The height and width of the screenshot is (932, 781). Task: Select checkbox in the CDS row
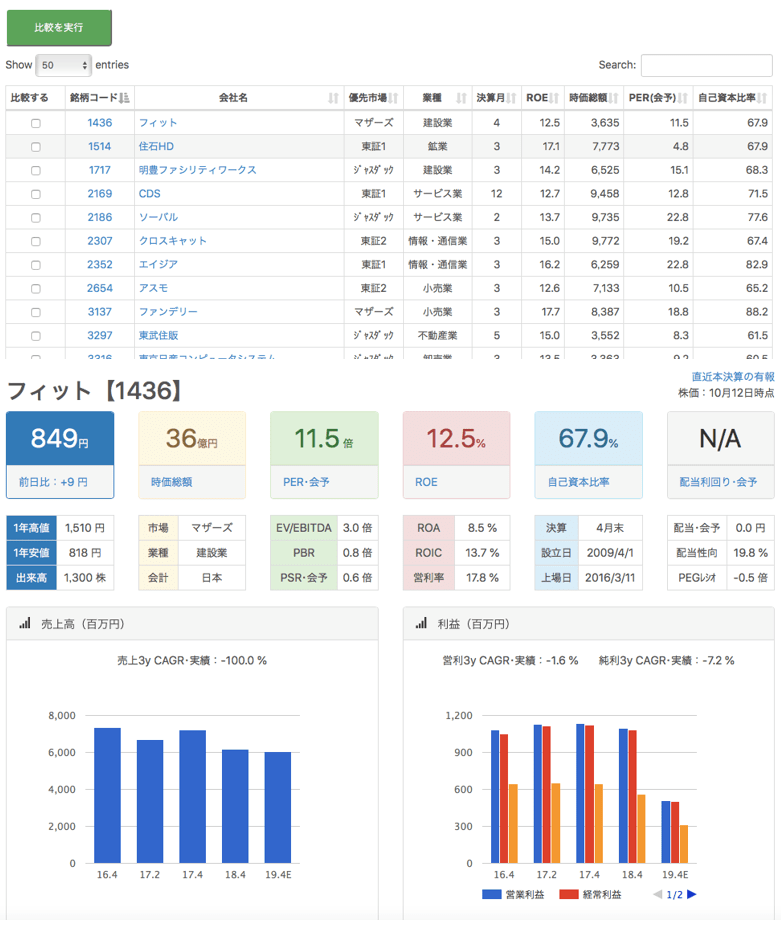click(36, 194)
